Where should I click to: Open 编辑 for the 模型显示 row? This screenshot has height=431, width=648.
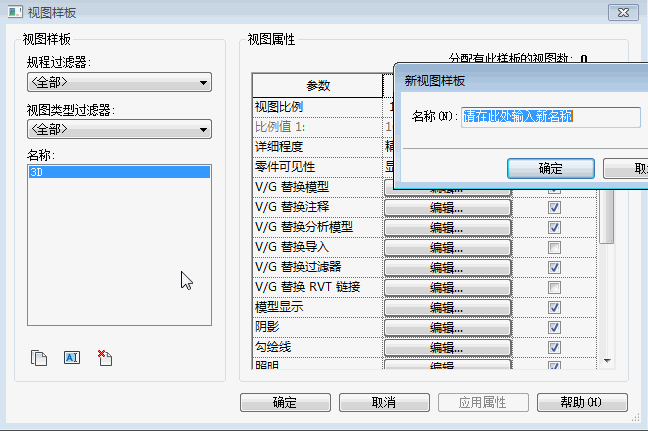point(447,307)
